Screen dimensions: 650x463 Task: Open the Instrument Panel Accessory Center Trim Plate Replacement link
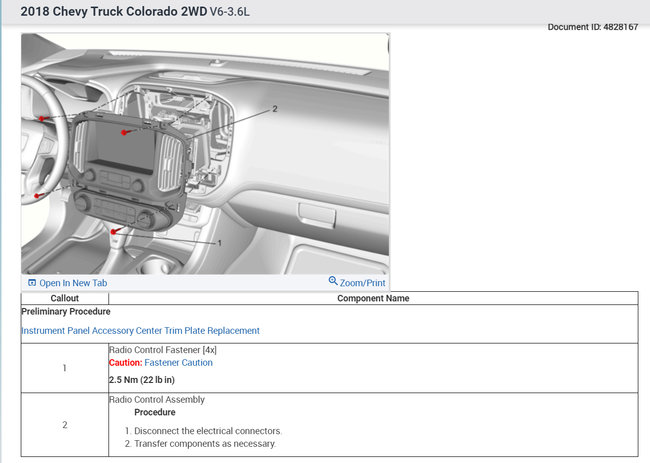[x=140, y=331]
